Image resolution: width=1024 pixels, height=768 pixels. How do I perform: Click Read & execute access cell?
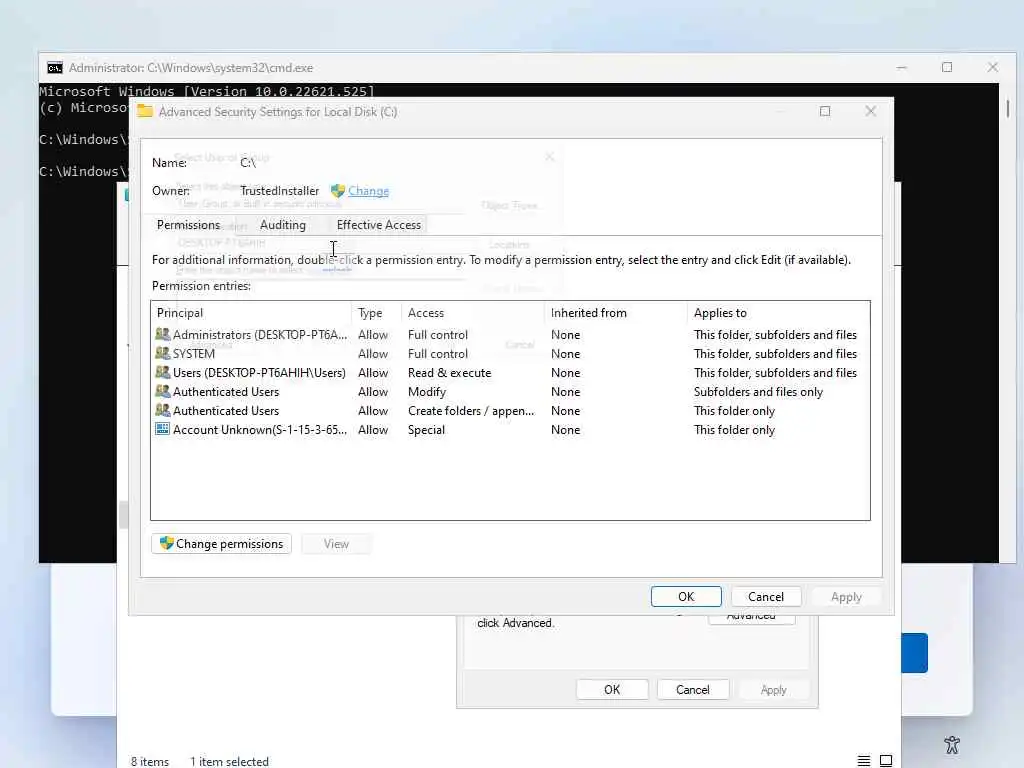[x=449, y=372]
